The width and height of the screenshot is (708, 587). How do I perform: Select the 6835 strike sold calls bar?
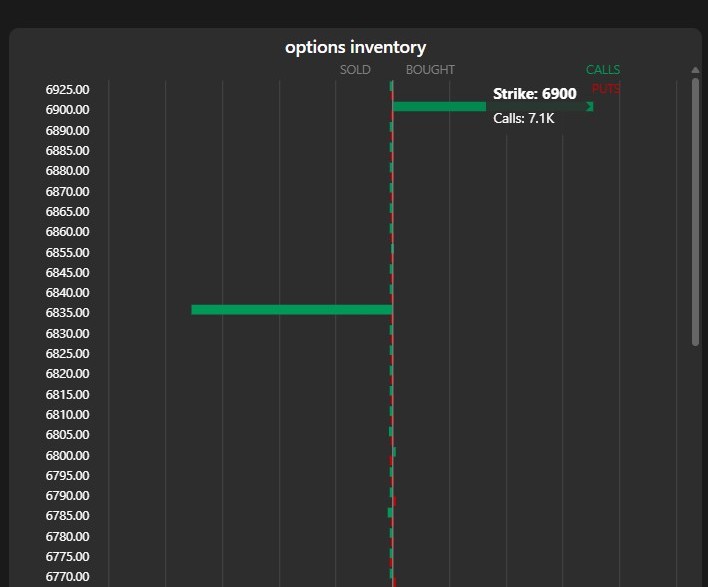[291, 310]
